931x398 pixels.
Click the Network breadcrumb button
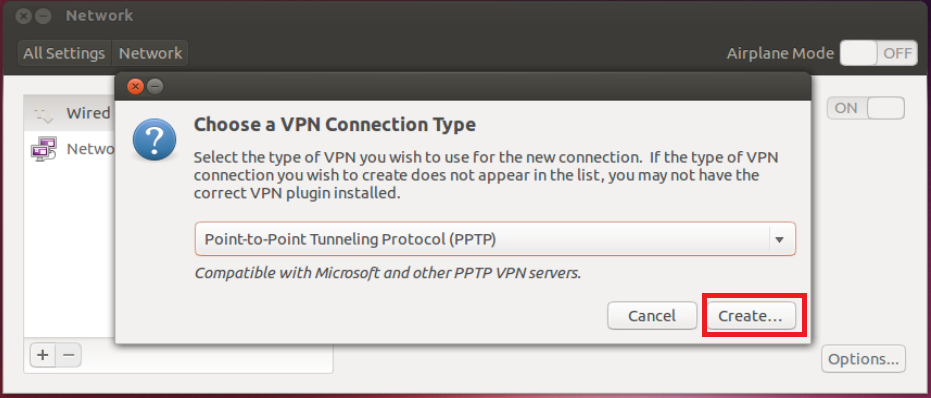click(x=150, y=53)
